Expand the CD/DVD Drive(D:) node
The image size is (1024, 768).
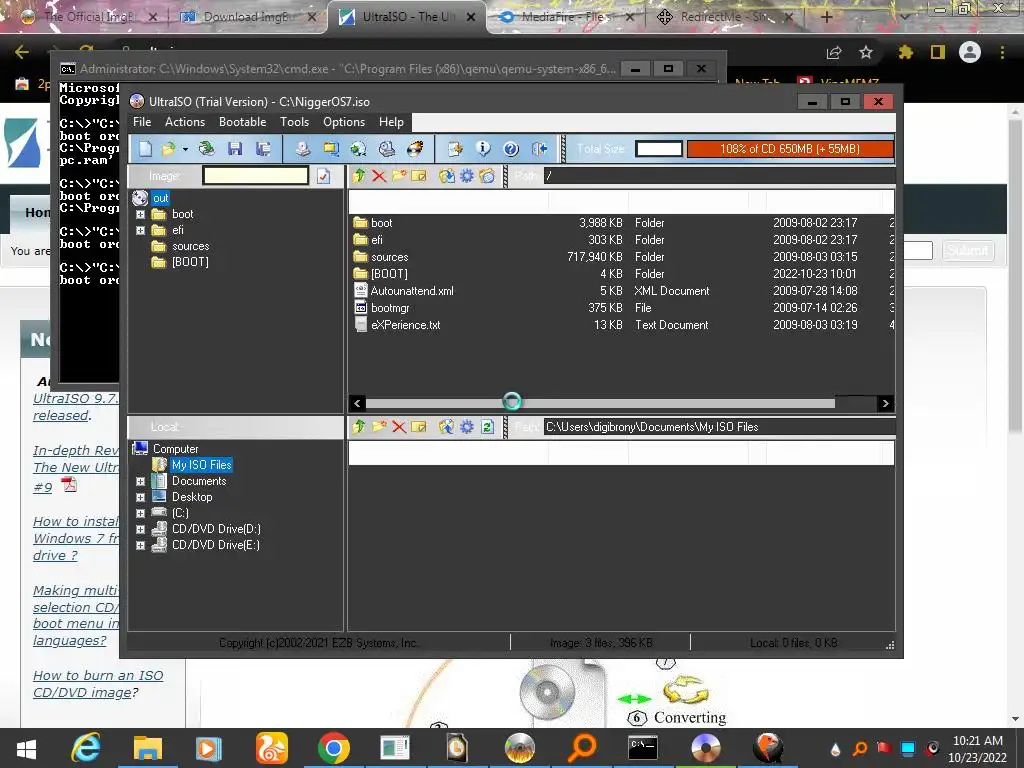point(140,530)
